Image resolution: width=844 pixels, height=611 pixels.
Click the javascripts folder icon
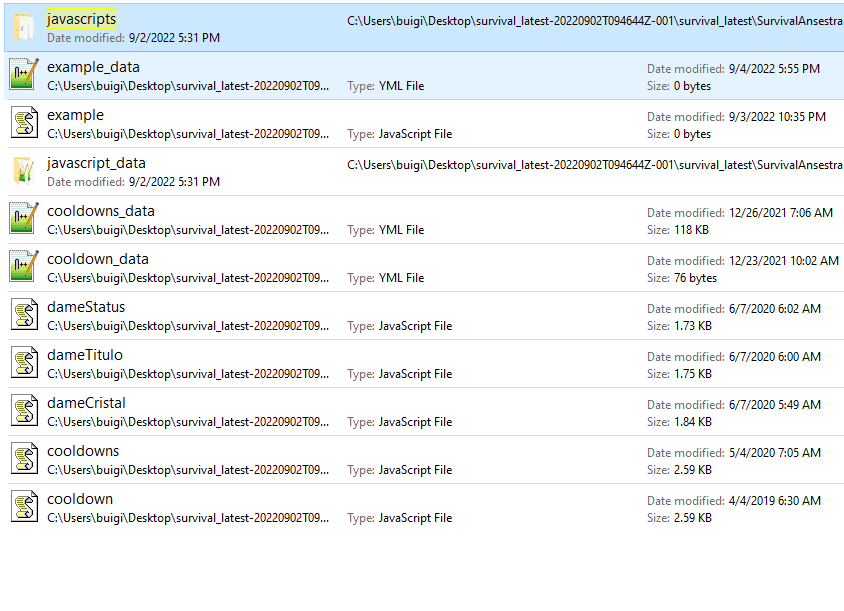23,27
